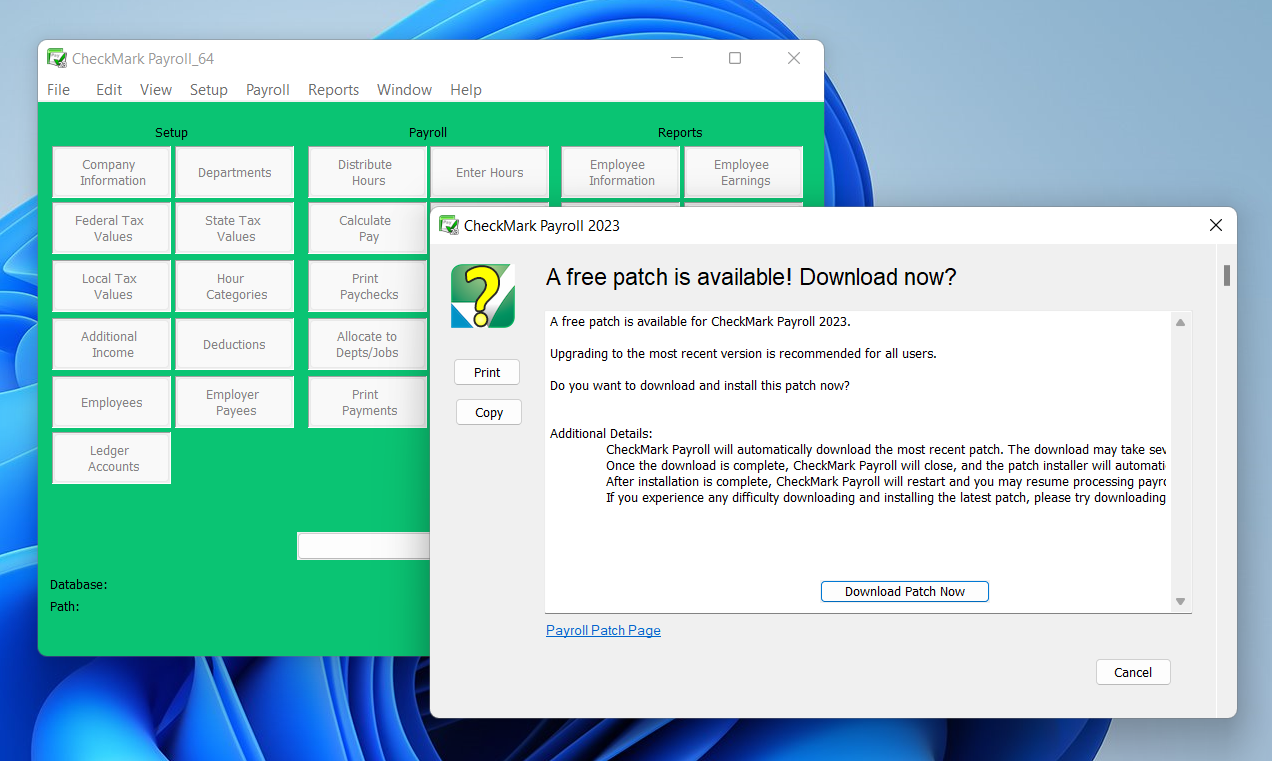
Task: Click the dialog's right-edge scrollbar thumb
Action: click(1227, 276)
